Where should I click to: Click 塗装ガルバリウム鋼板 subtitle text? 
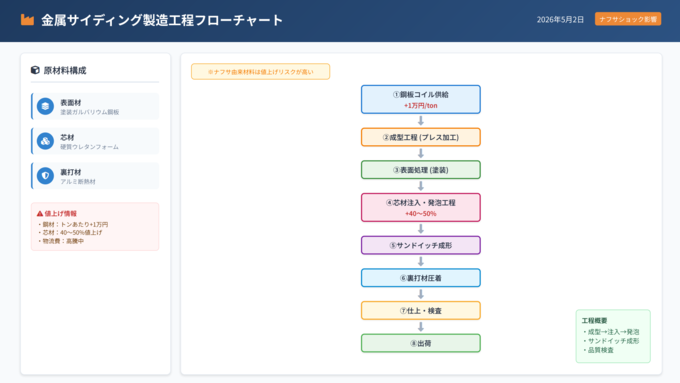point(89,112)
